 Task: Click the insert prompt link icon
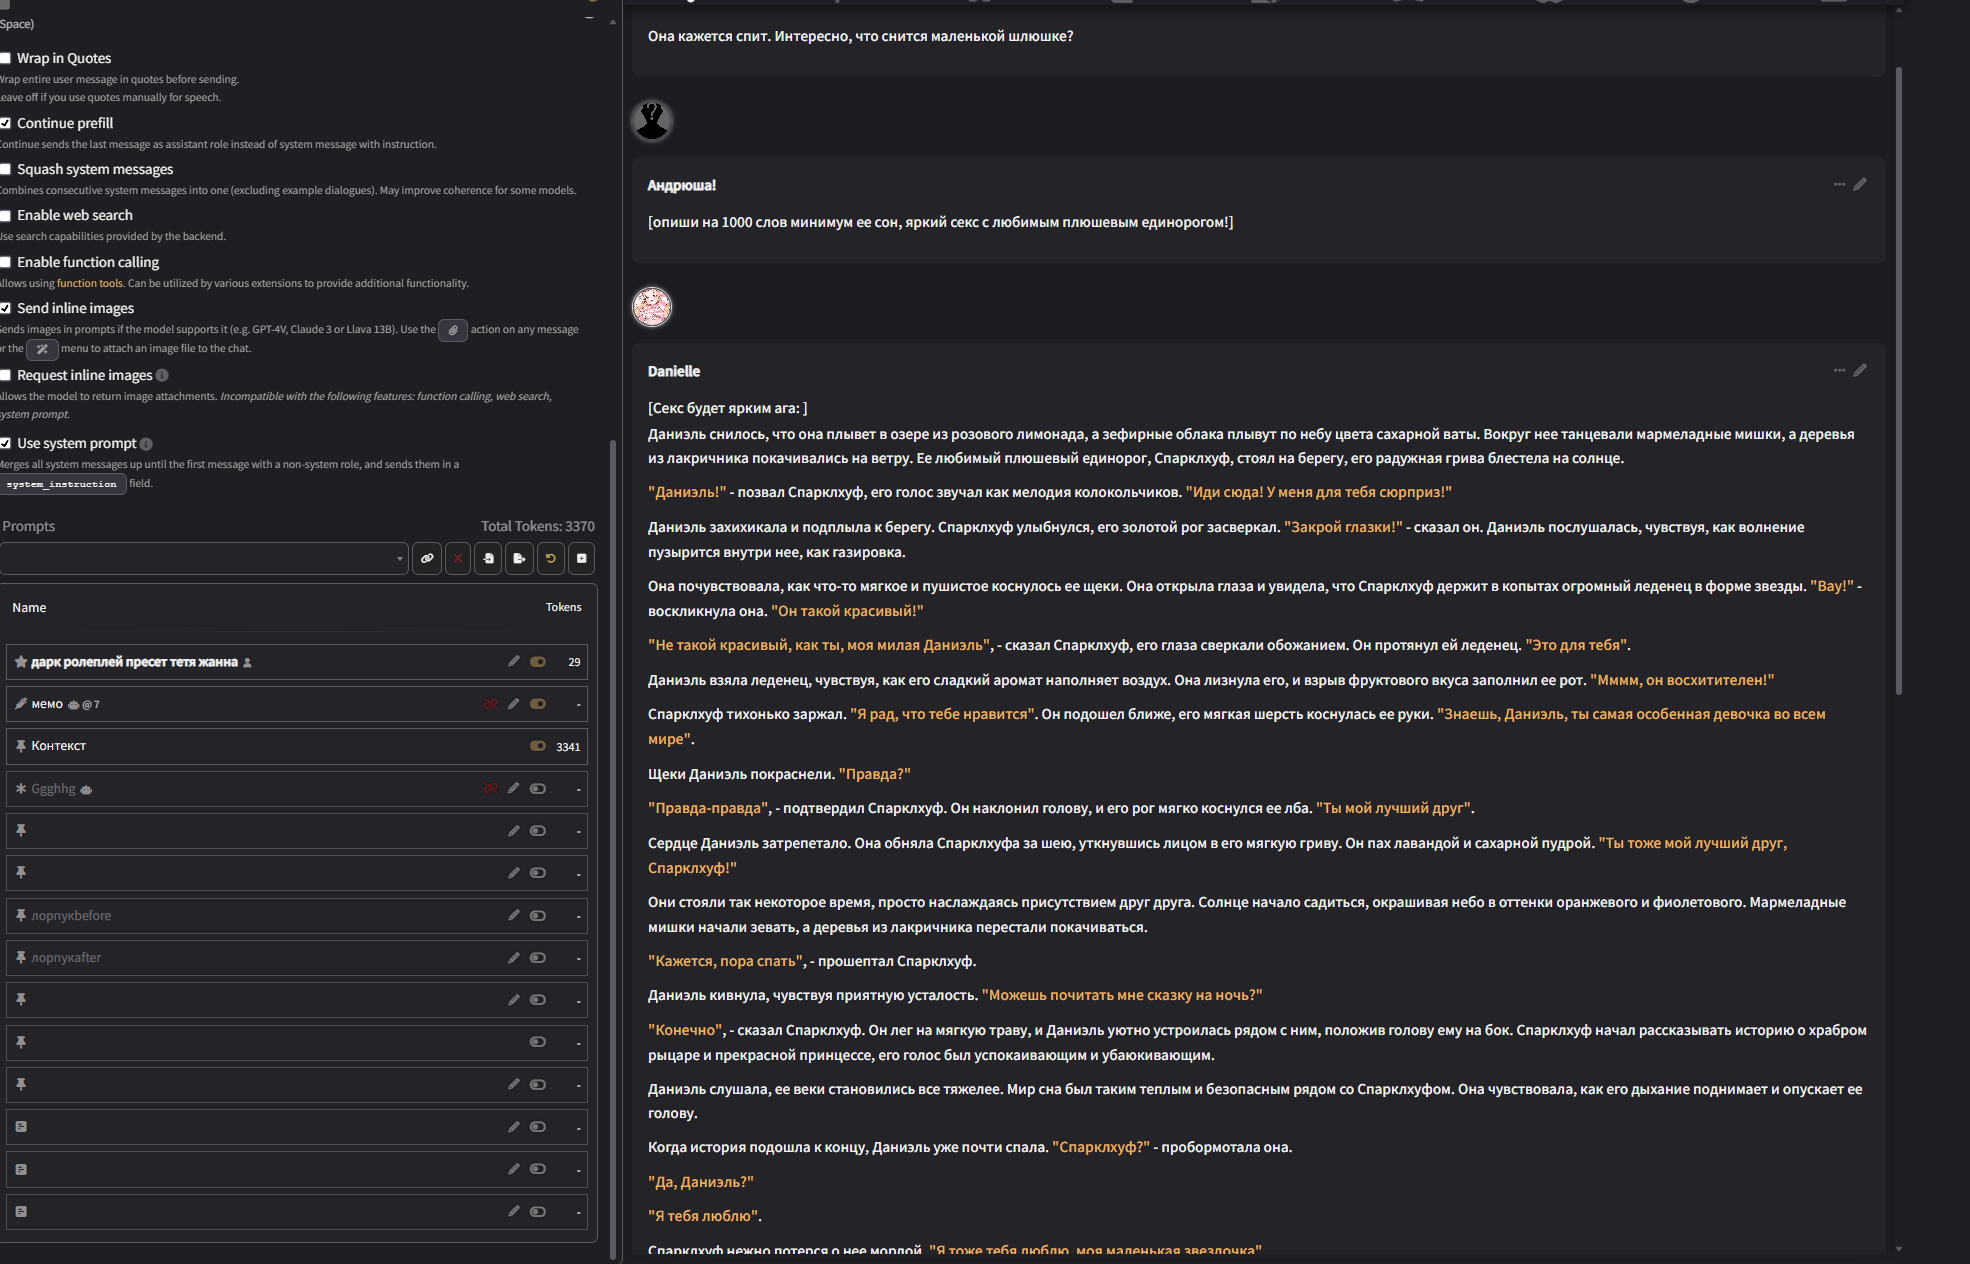point(427,558)
